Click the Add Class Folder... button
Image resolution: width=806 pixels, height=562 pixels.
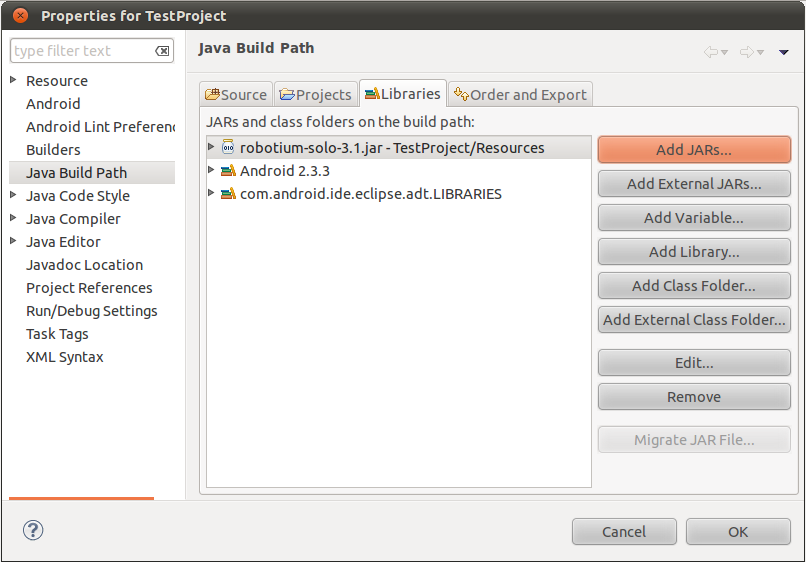point(694,285)
